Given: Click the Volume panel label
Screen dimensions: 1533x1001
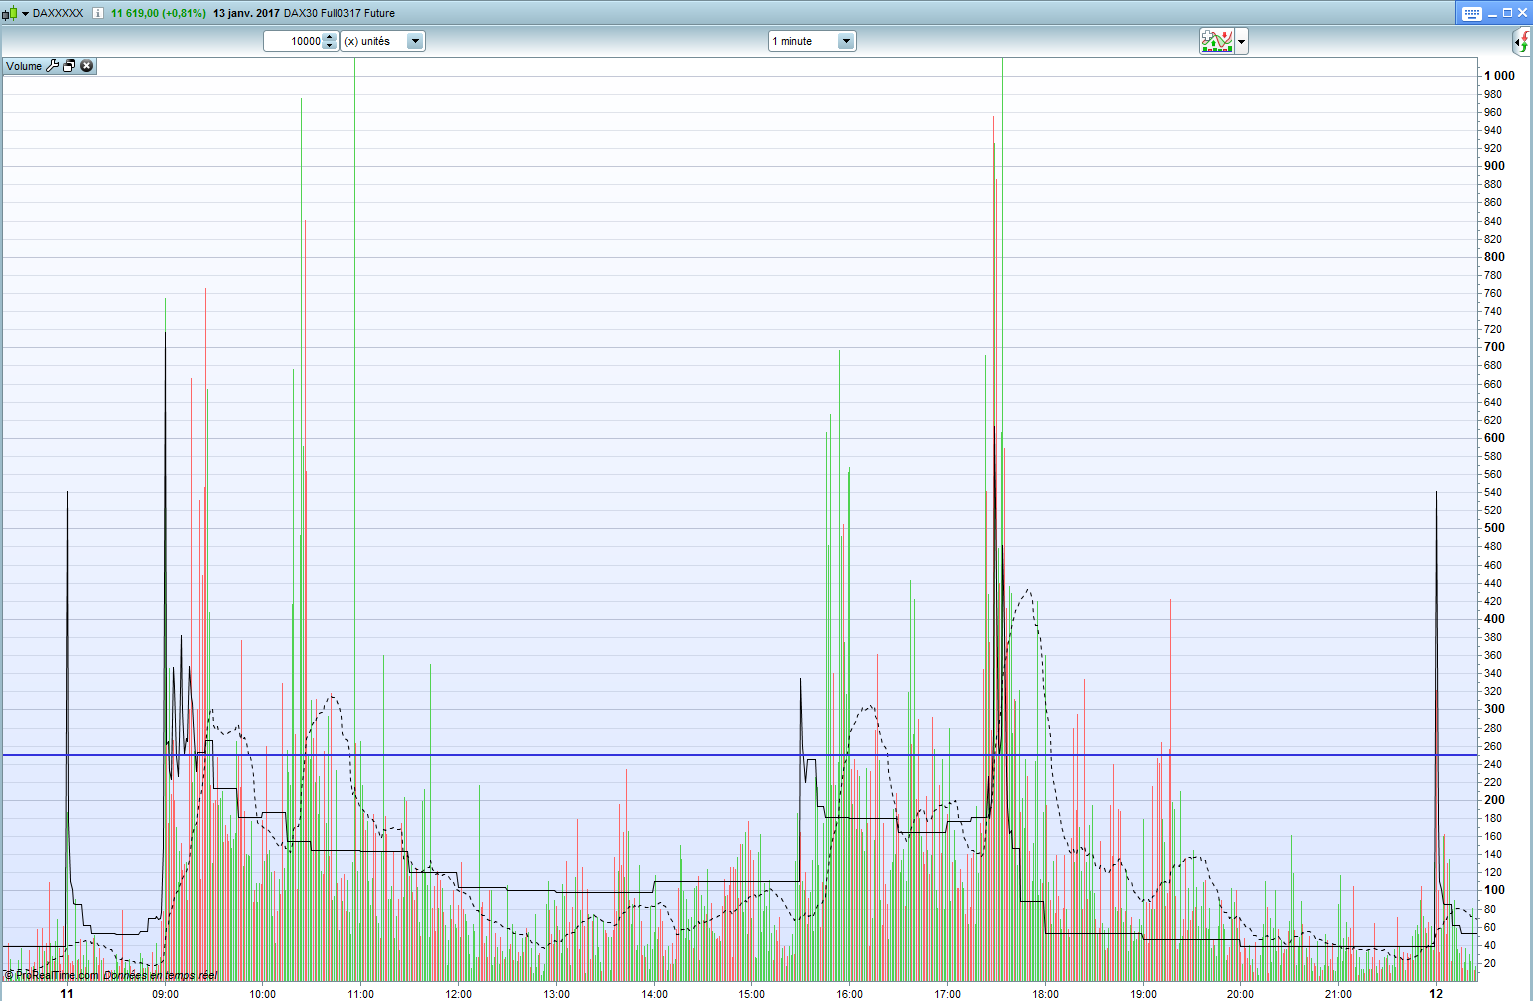Looking at the screenshot, I should 24,66.
